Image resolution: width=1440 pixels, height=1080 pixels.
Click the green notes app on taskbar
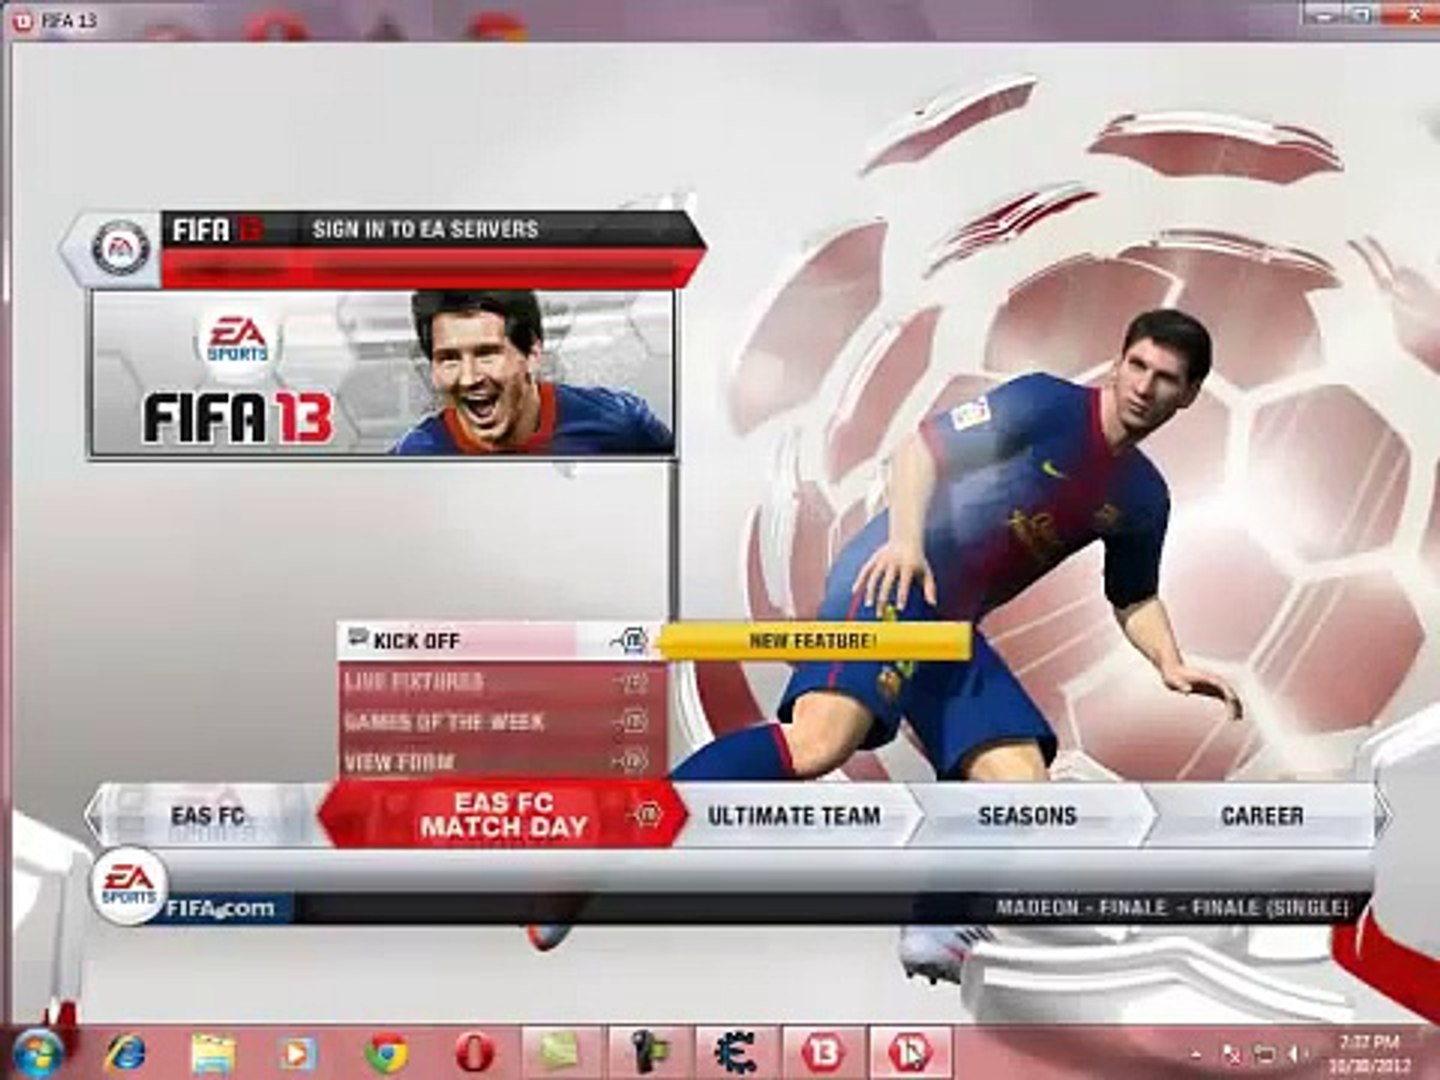click(561, 1053)
